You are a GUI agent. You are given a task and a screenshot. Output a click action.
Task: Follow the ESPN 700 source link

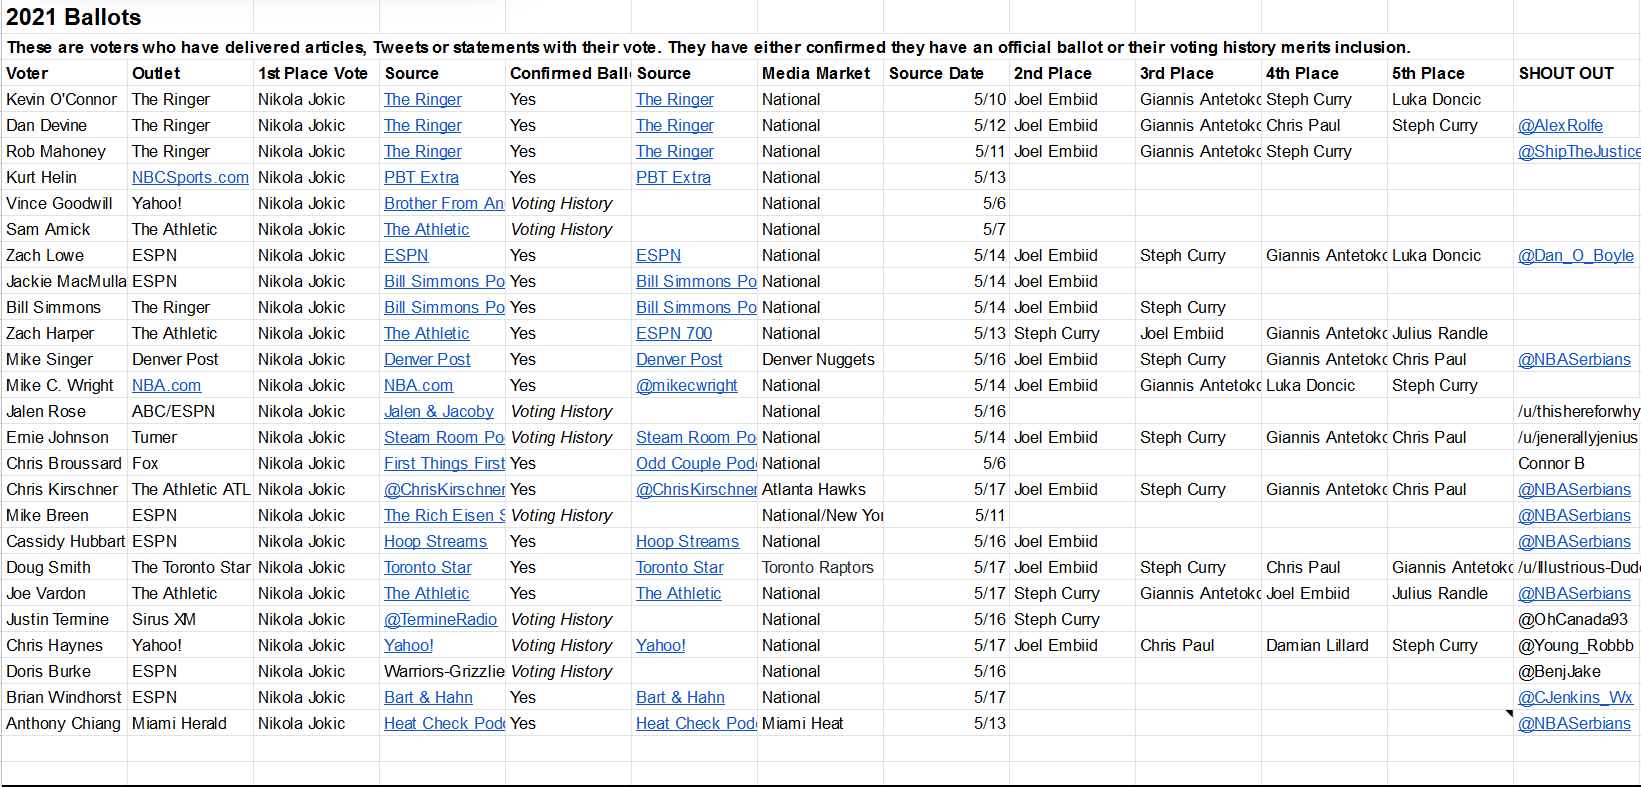point(674,333)
